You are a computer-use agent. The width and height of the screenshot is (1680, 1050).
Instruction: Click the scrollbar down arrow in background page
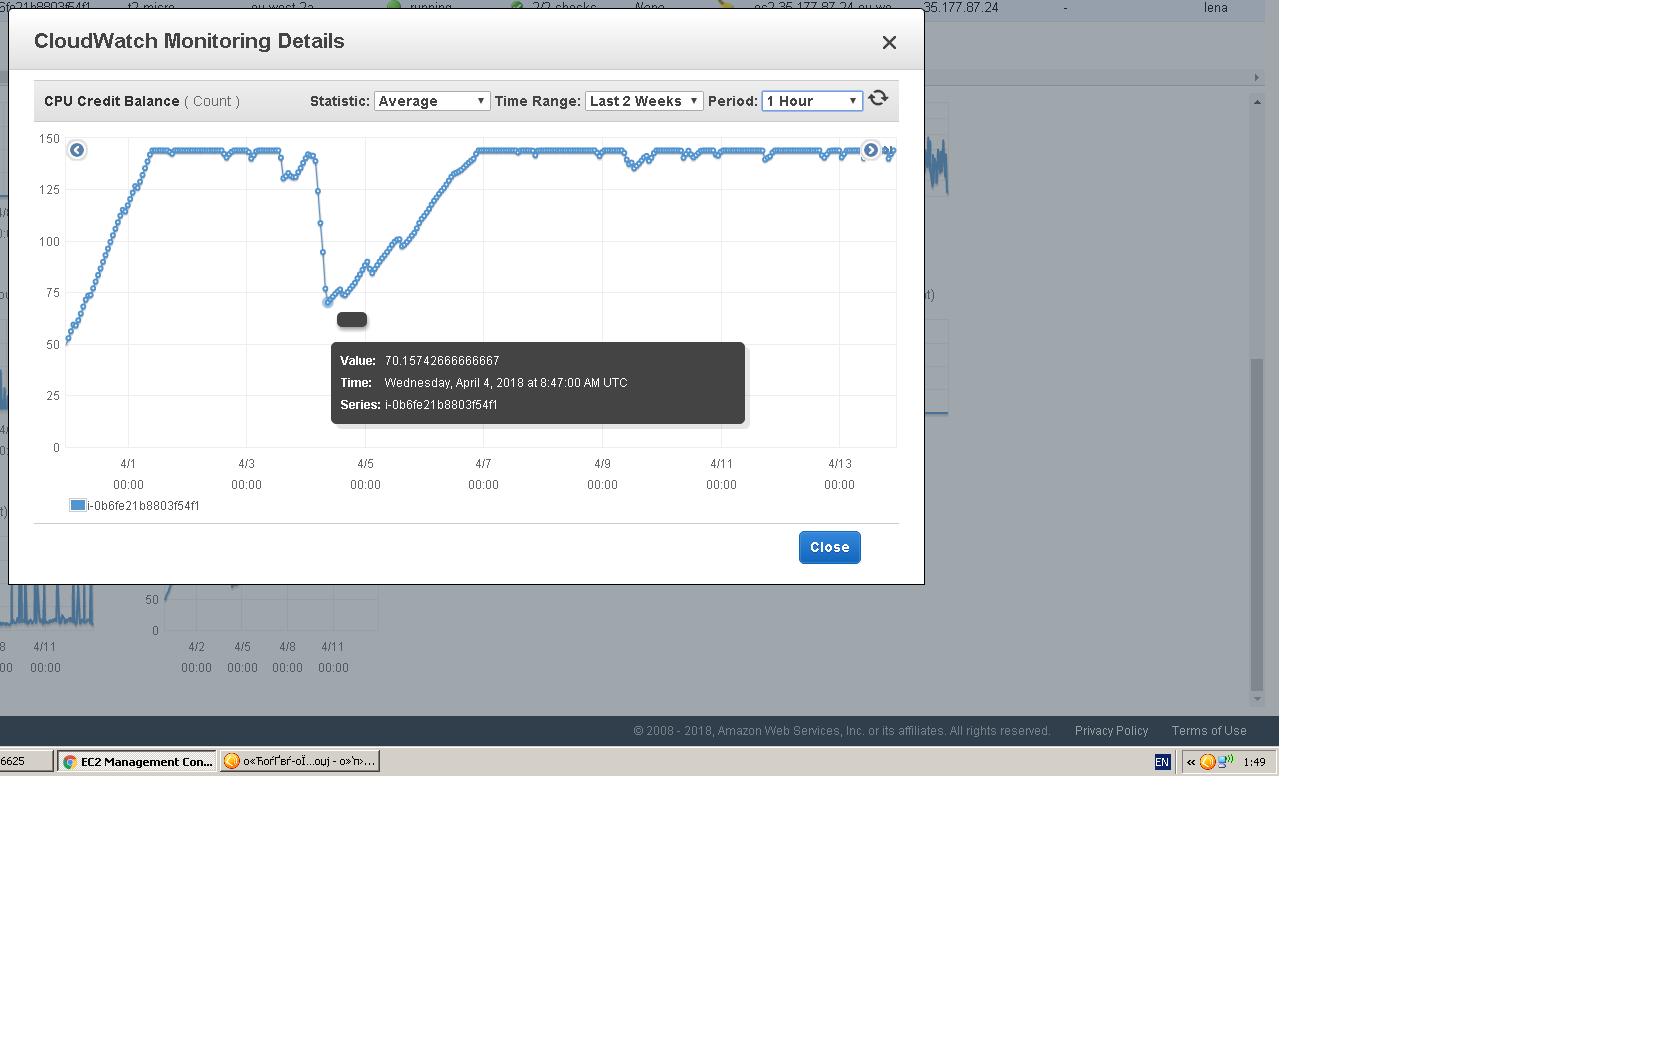pyautogui.click(x=1257, y=699)
